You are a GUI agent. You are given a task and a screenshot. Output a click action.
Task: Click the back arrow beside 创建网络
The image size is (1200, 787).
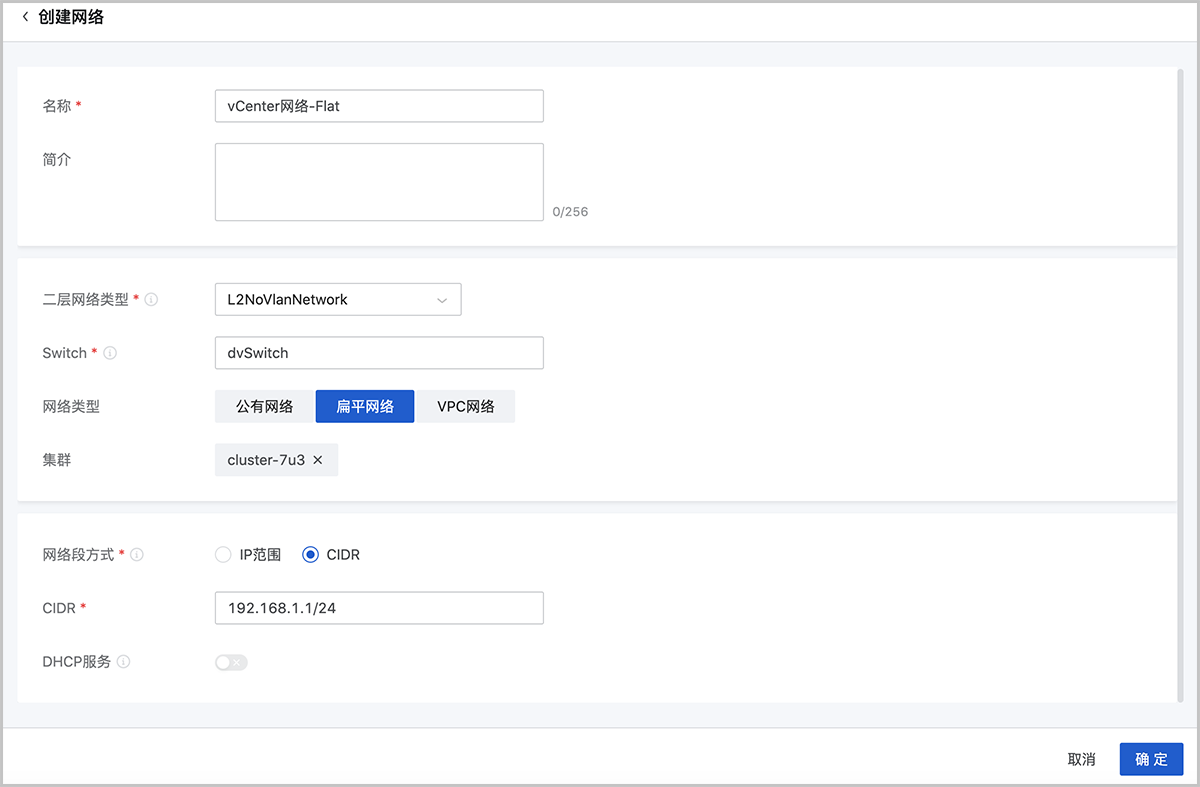(x=25, y=17)
